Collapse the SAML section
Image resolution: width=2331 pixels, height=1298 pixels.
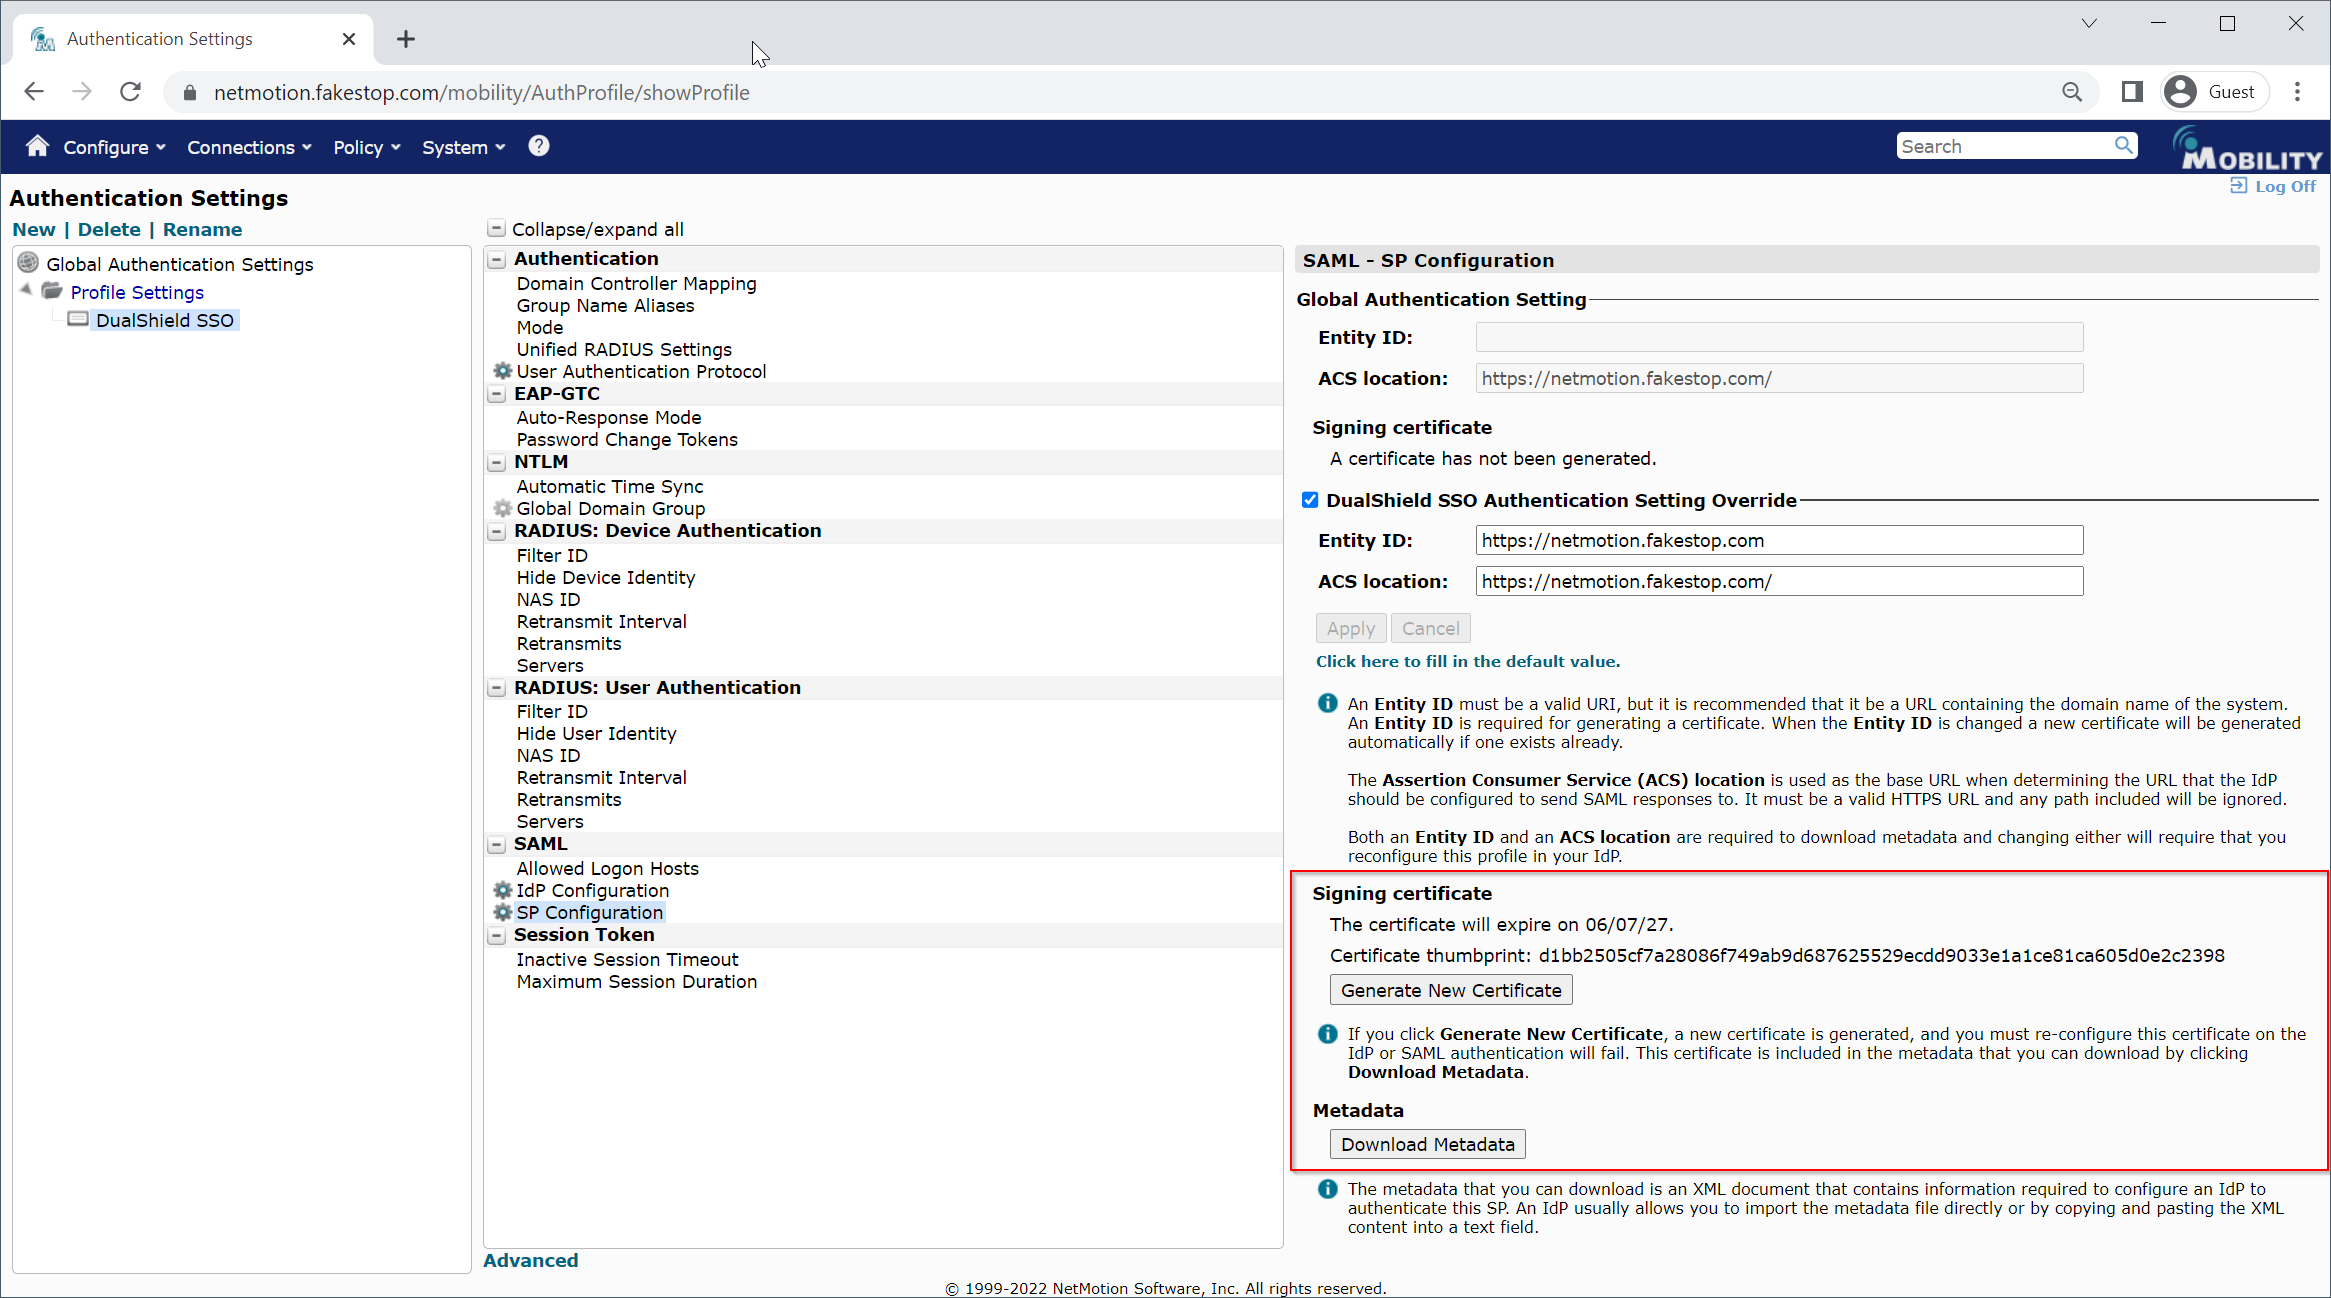coord(496,844)
